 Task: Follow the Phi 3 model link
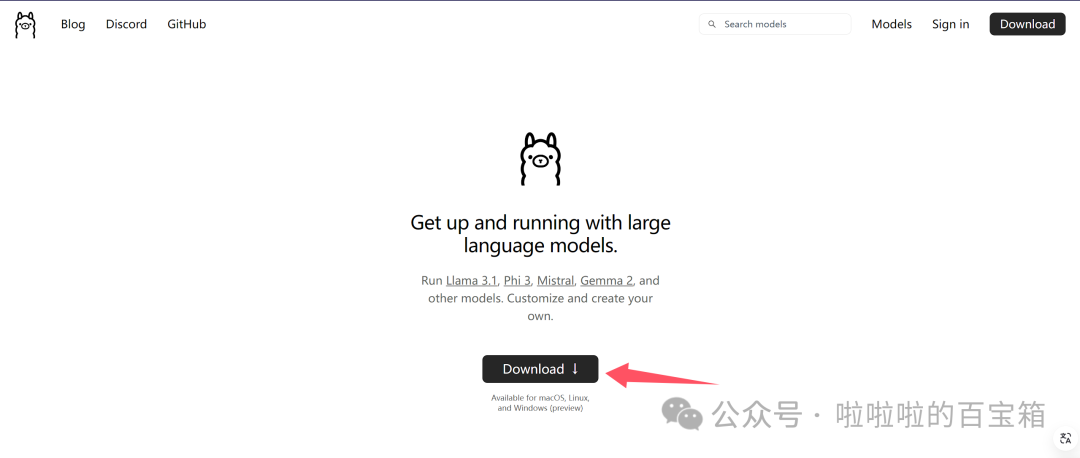[x=517, y=281]
